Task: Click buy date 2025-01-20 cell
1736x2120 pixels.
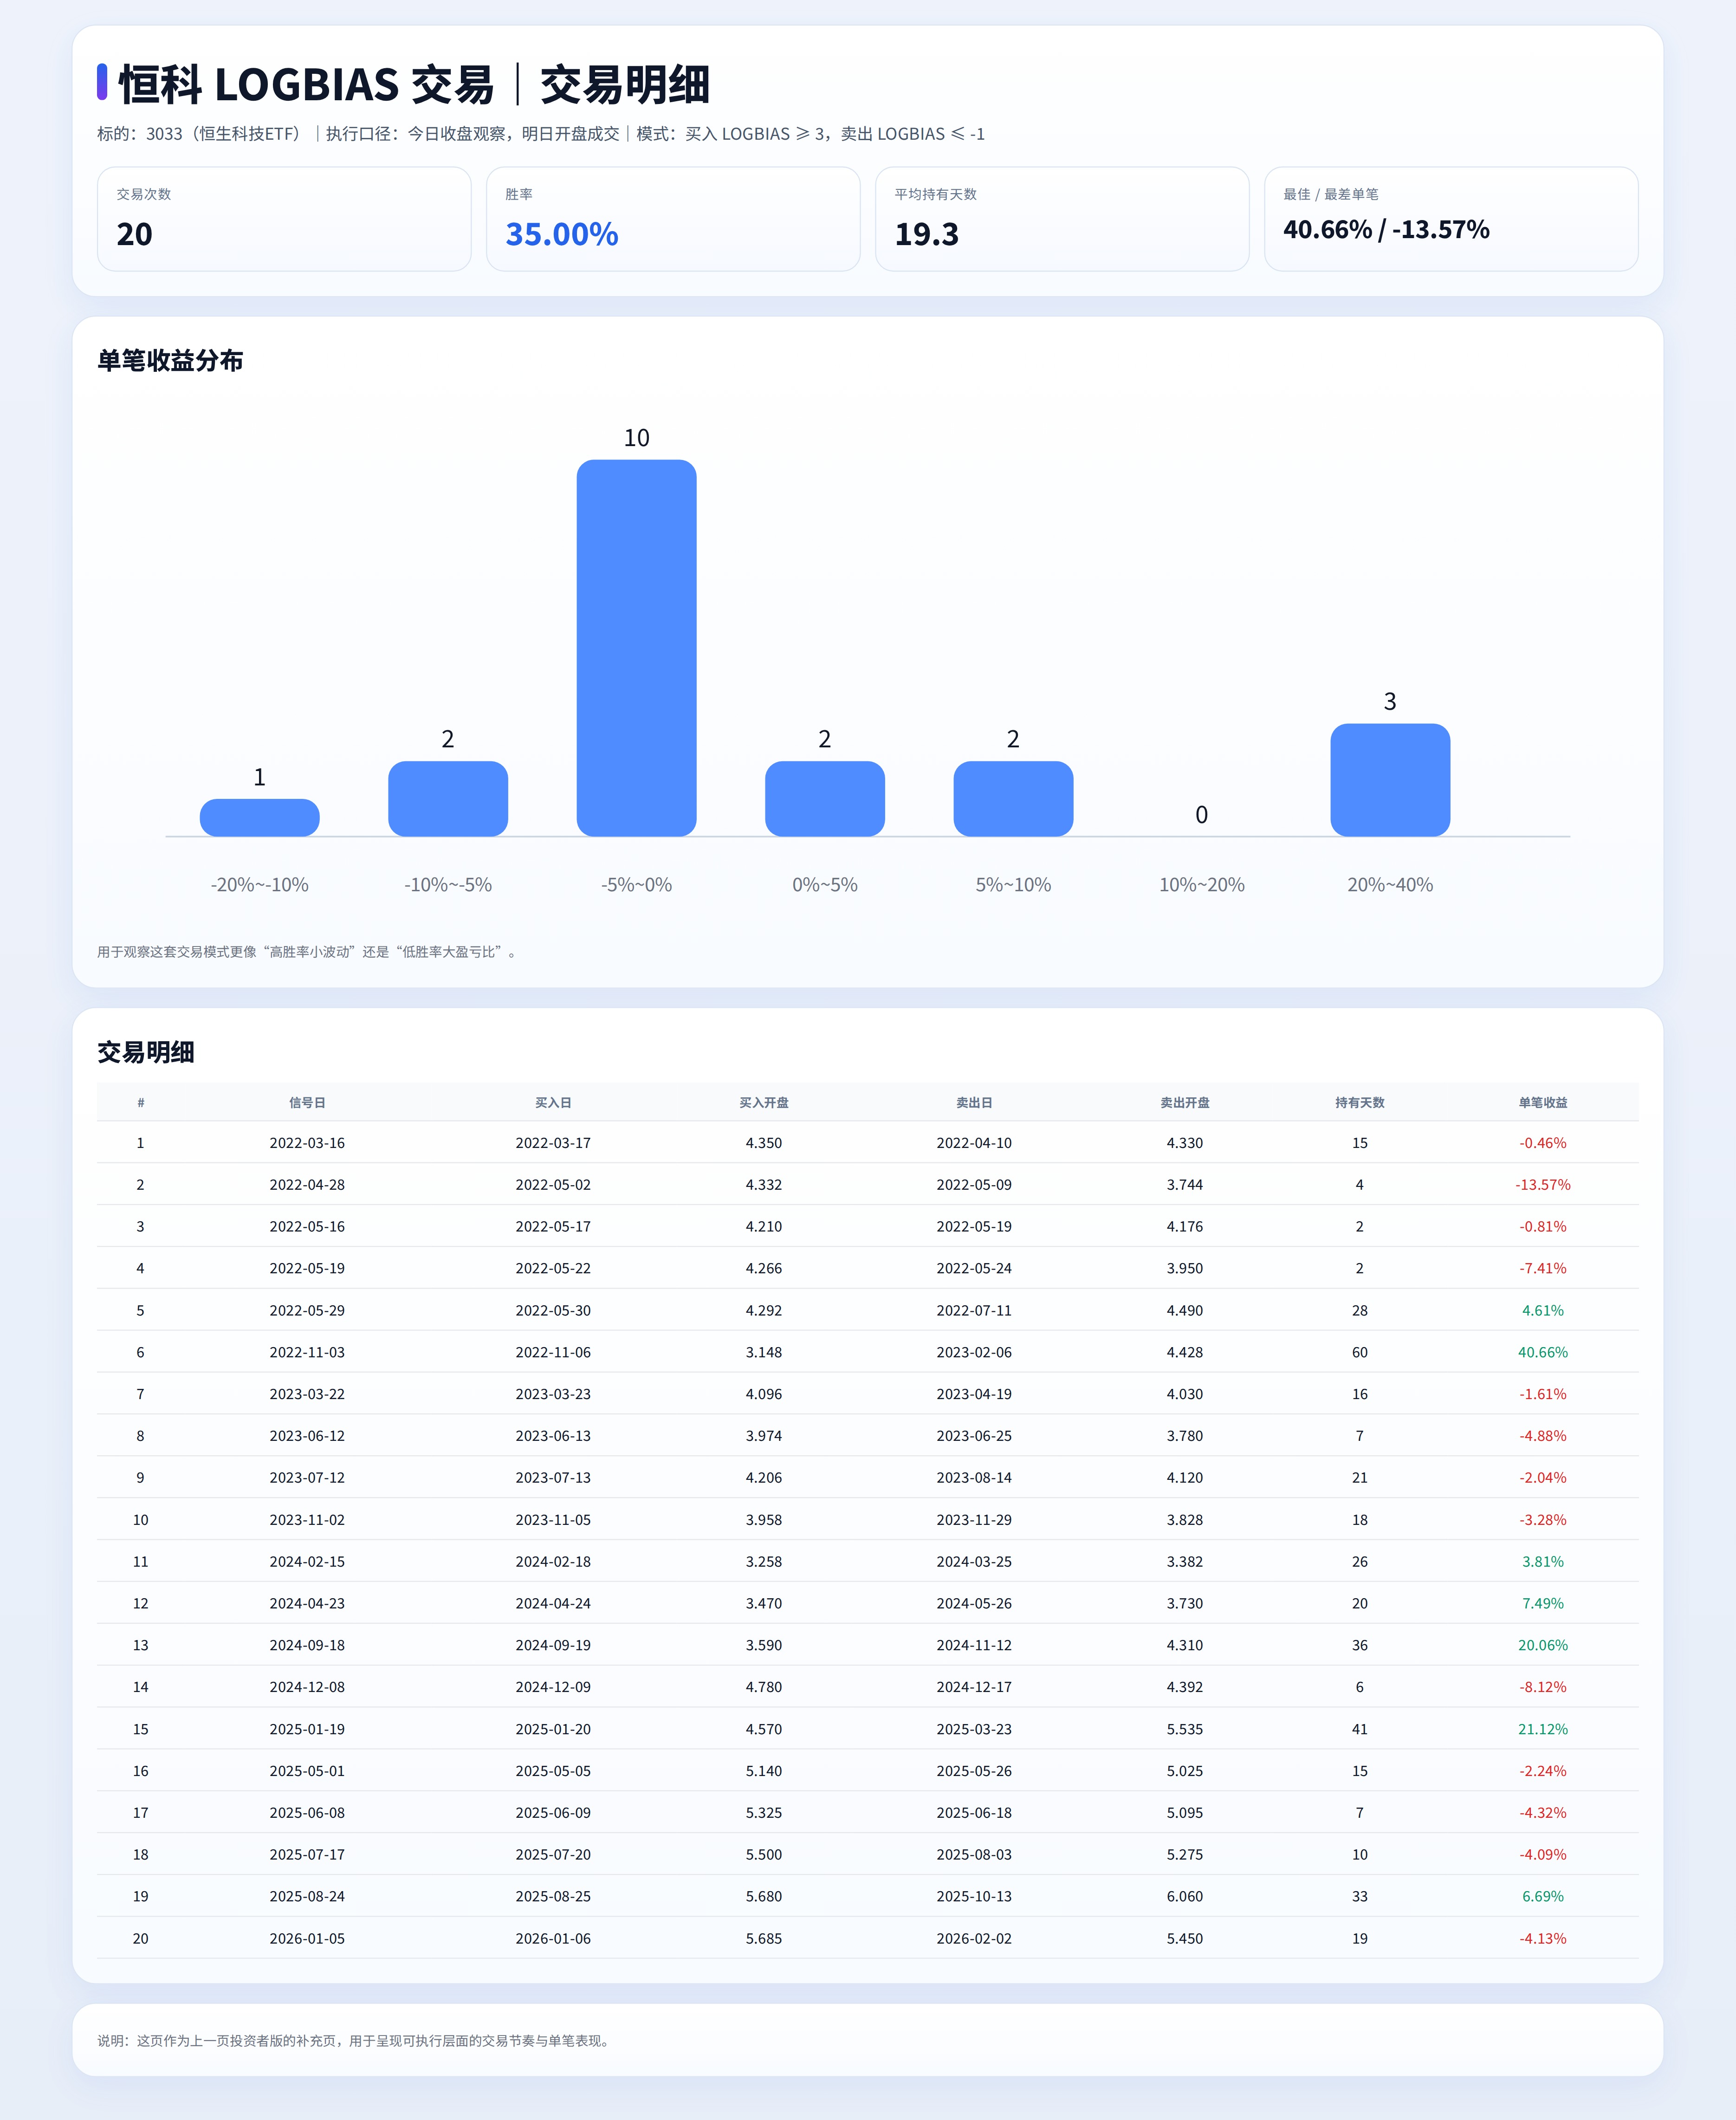Action: pyautogui.click(x=553, y=1729)
